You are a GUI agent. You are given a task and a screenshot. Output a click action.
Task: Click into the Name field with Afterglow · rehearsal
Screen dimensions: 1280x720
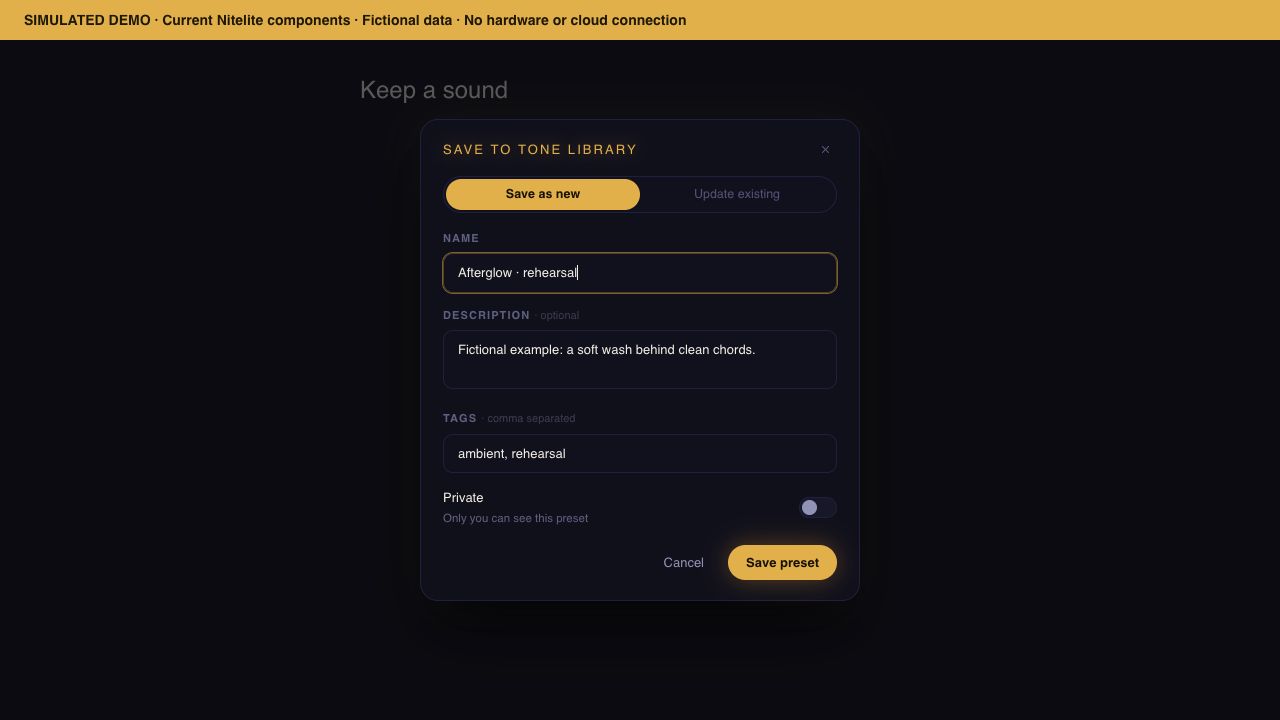coord(640,273)
